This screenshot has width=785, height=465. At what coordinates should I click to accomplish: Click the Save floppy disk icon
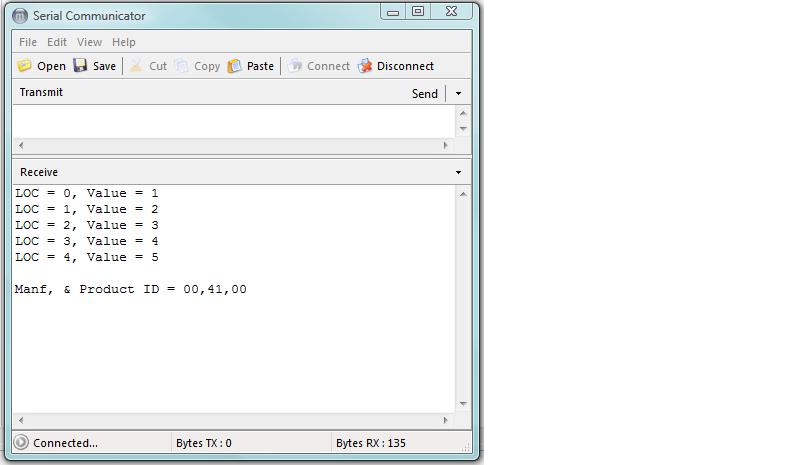[x=80, y=66]
